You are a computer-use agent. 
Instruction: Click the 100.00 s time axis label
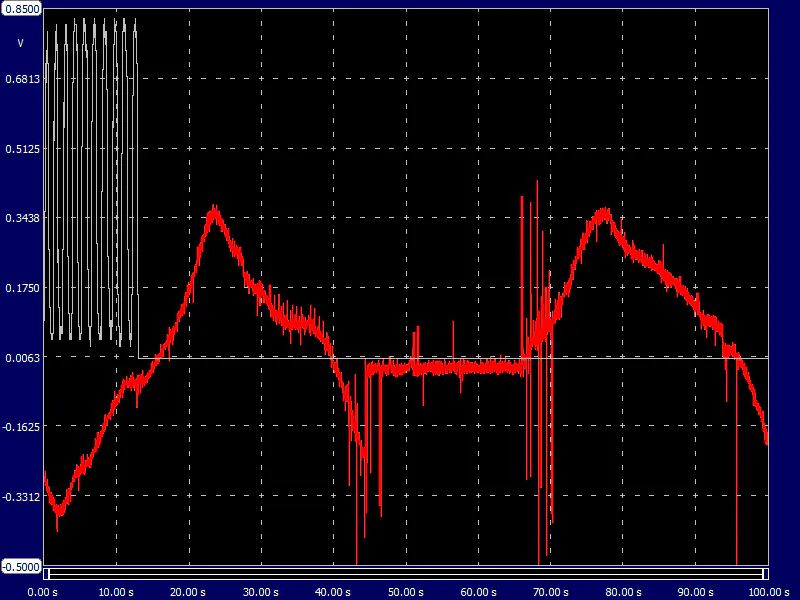coord(768,591)
